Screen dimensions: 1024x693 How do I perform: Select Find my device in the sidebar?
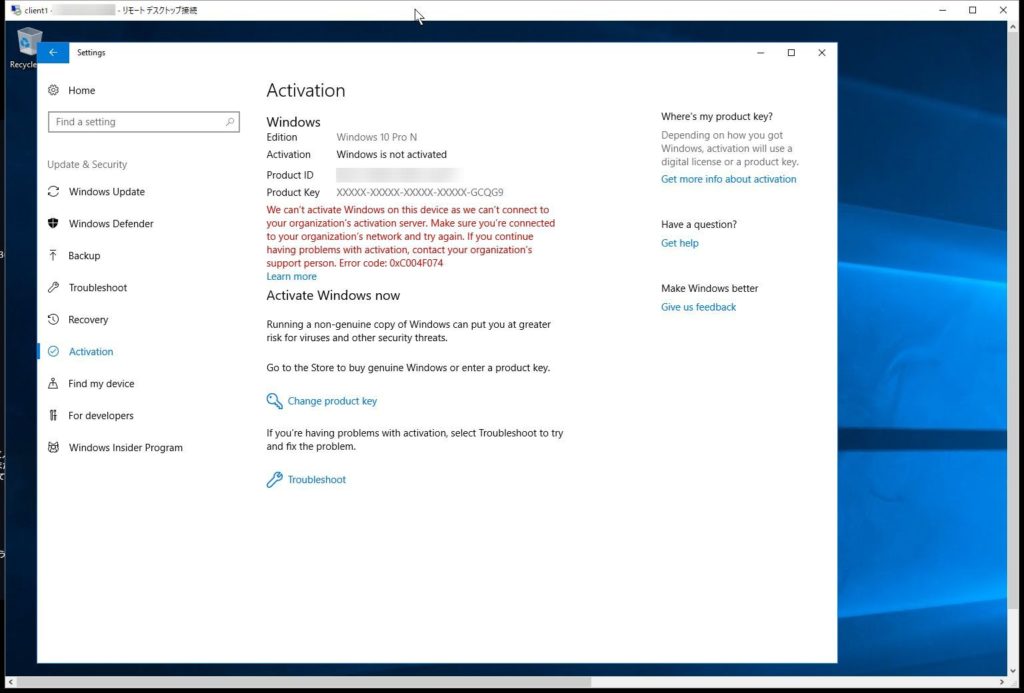[101, 383]
